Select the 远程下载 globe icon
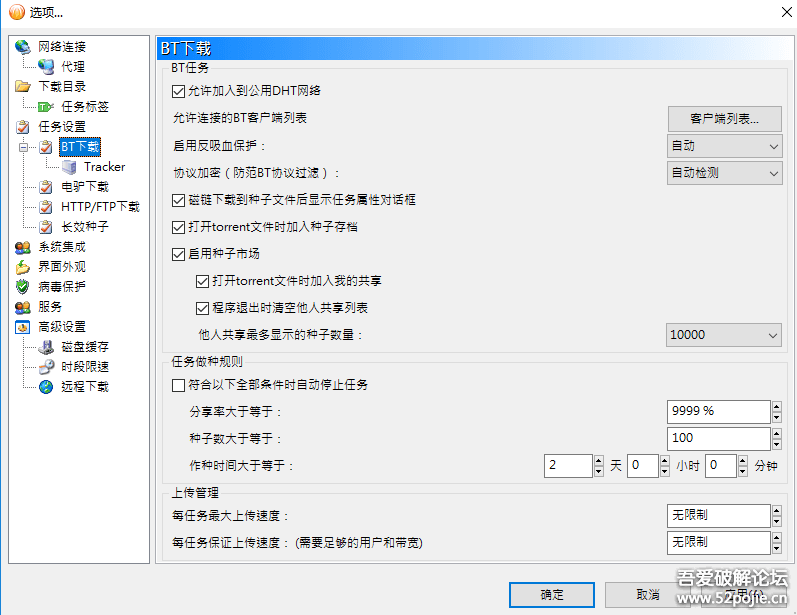The image size is (797, 615). click(x=46, y=387)
